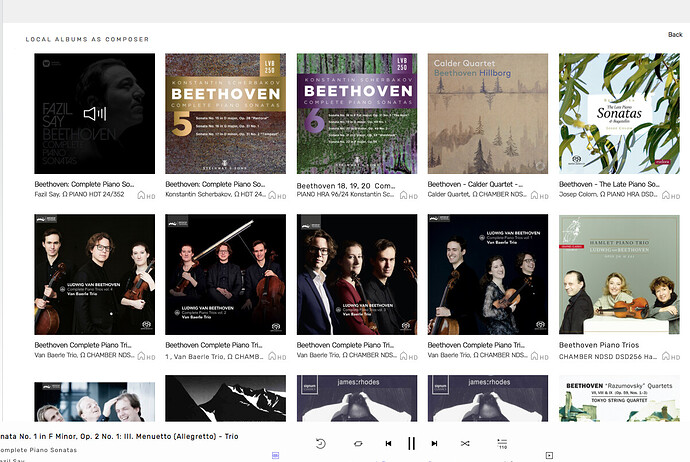Image resolution: width=690 pixels, height=462 pixels.
Task: Click the Back link
Action: (675, 34)
